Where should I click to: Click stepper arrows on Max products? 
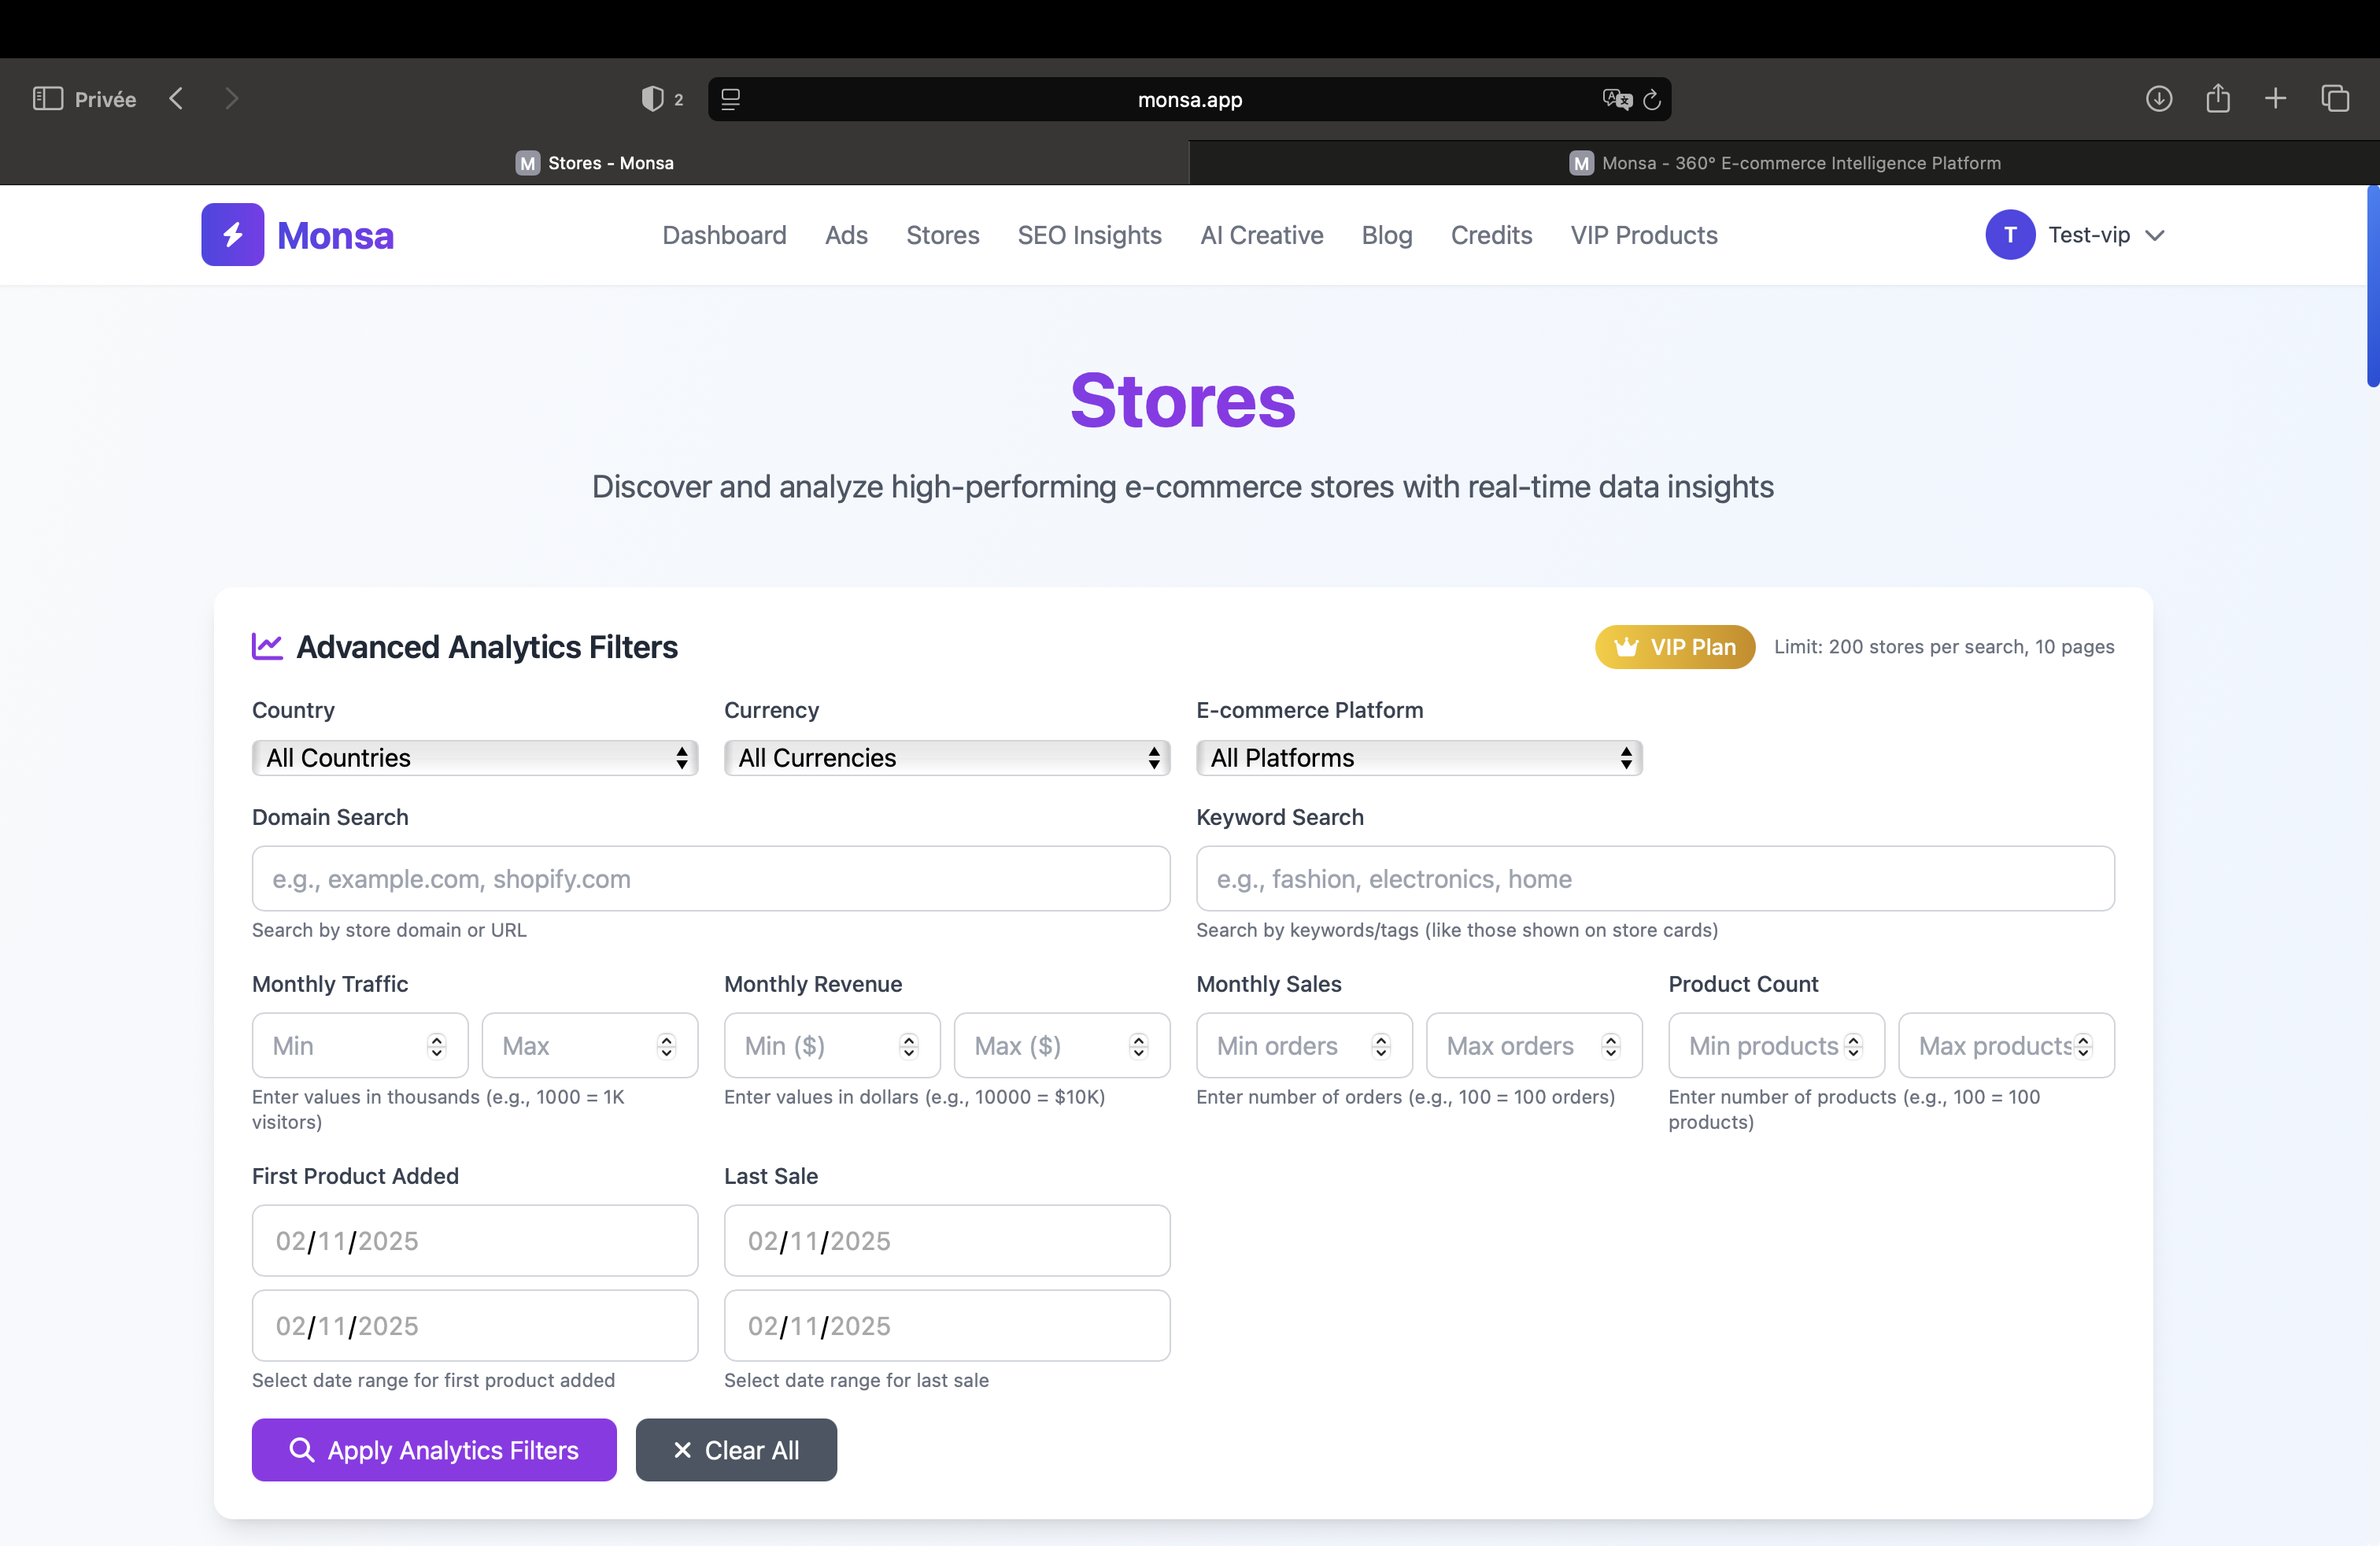2084,1046
